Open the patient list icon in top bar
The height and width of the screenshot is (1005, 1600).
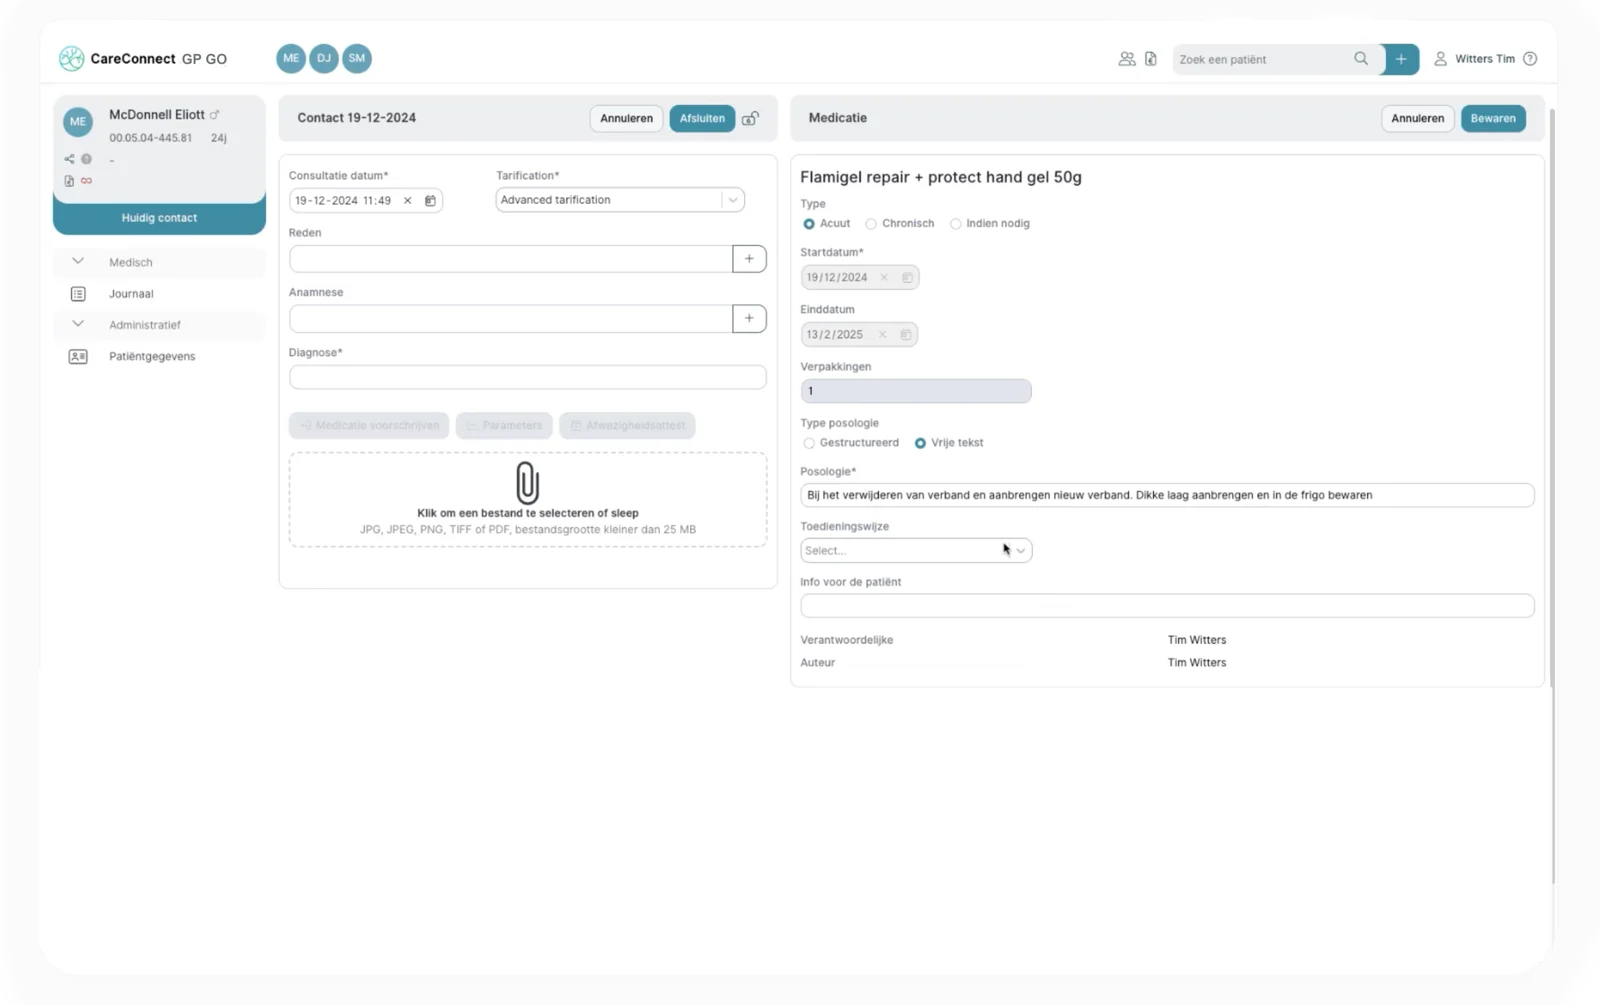tap(1126, 59)
